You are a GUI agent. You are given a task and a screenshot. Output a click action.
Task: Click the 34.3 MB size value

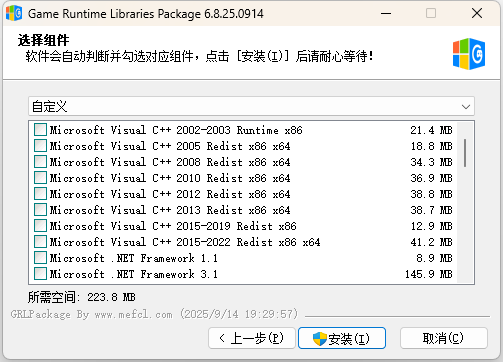coord(431,162)
